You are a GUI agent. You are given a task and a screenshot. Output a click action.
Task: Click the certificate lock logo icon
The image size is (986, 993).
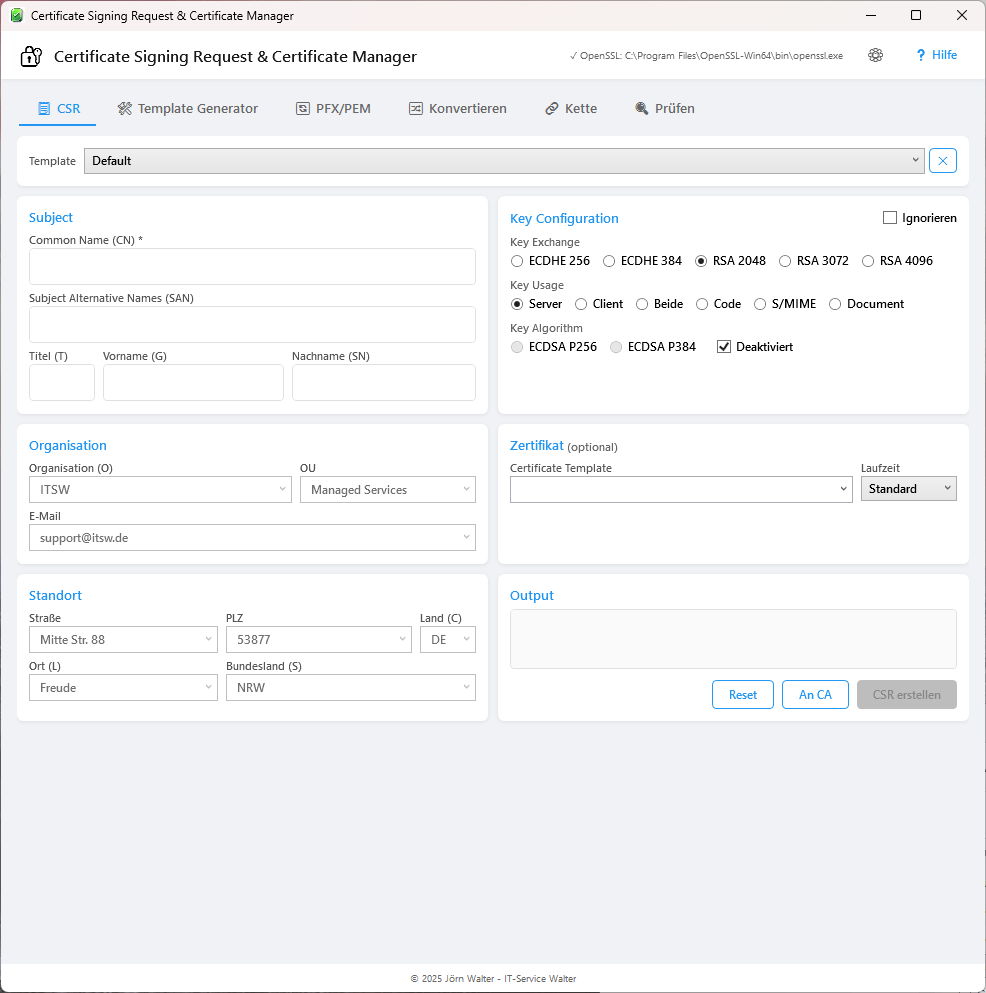(x=30, y=56)
